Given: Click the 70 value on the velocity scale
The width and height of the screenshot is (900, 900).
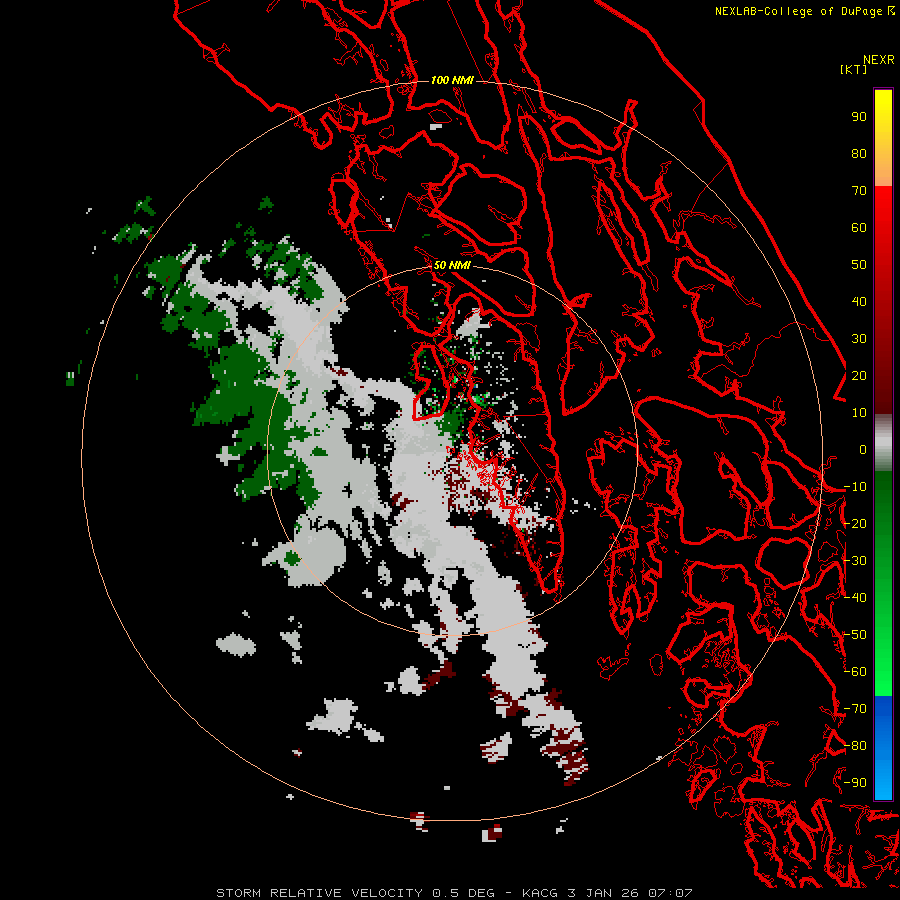Looking at the screenshot, I should 859,191.
